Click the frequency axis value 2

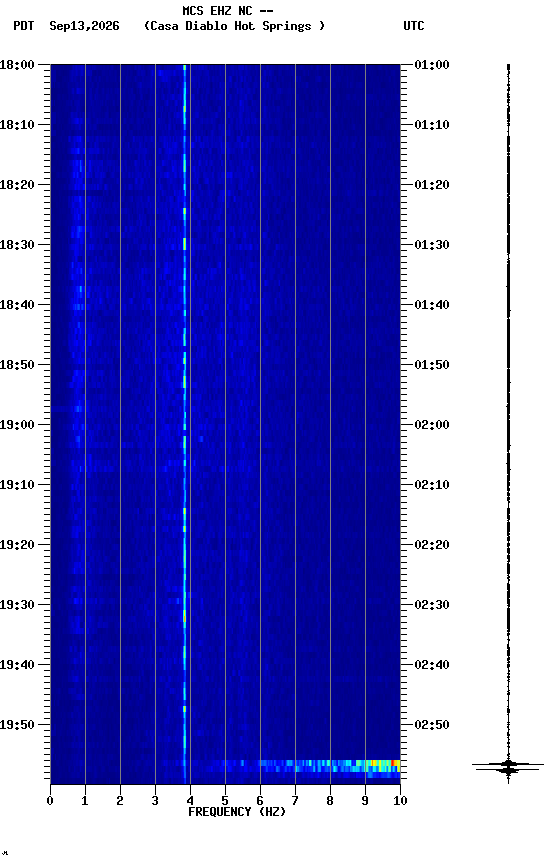(x=120, y=801)
